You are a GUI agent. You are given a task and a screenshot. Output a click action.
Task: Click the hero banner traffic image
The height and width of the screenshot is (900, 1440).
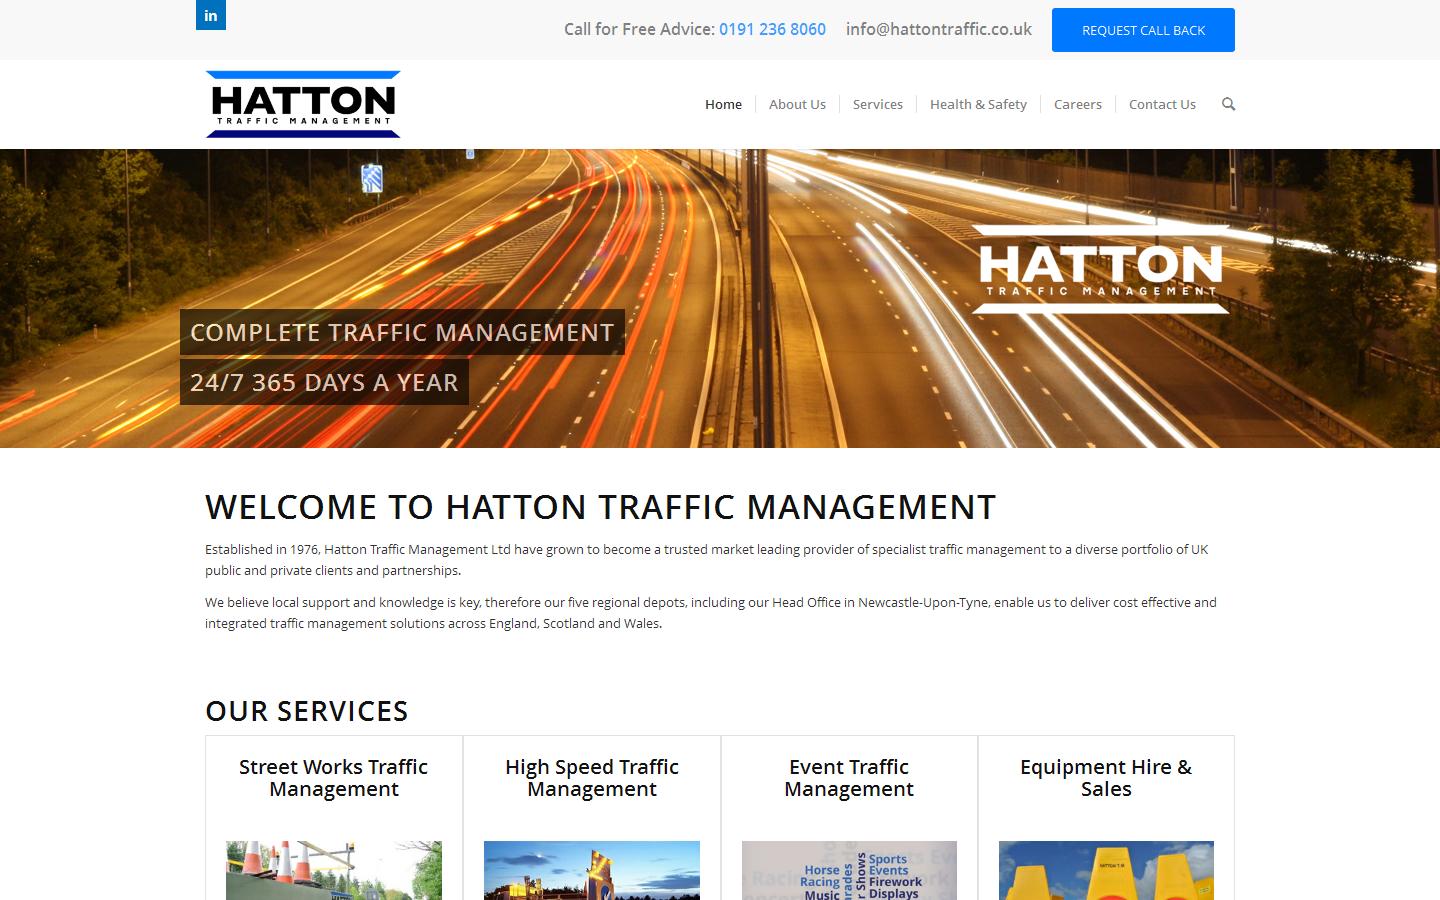click(600, 300)
